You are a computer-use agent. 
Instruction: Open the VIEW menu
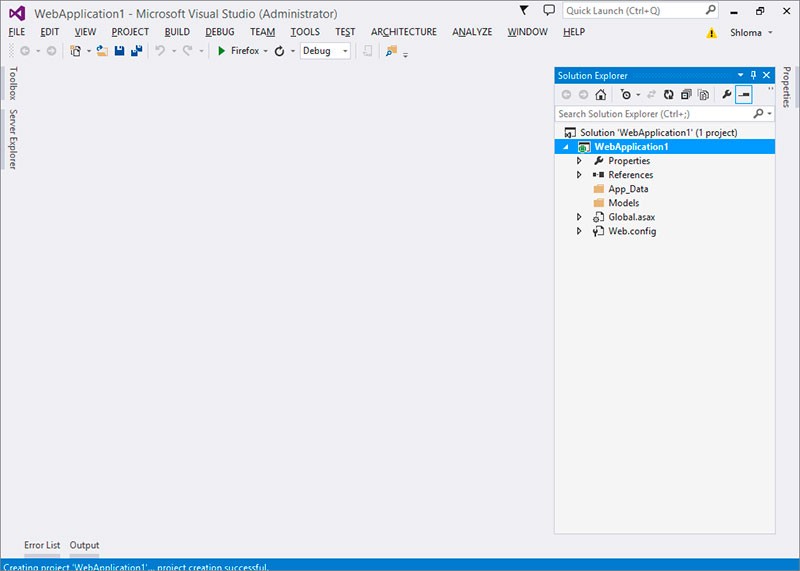(x=85, y=32)
